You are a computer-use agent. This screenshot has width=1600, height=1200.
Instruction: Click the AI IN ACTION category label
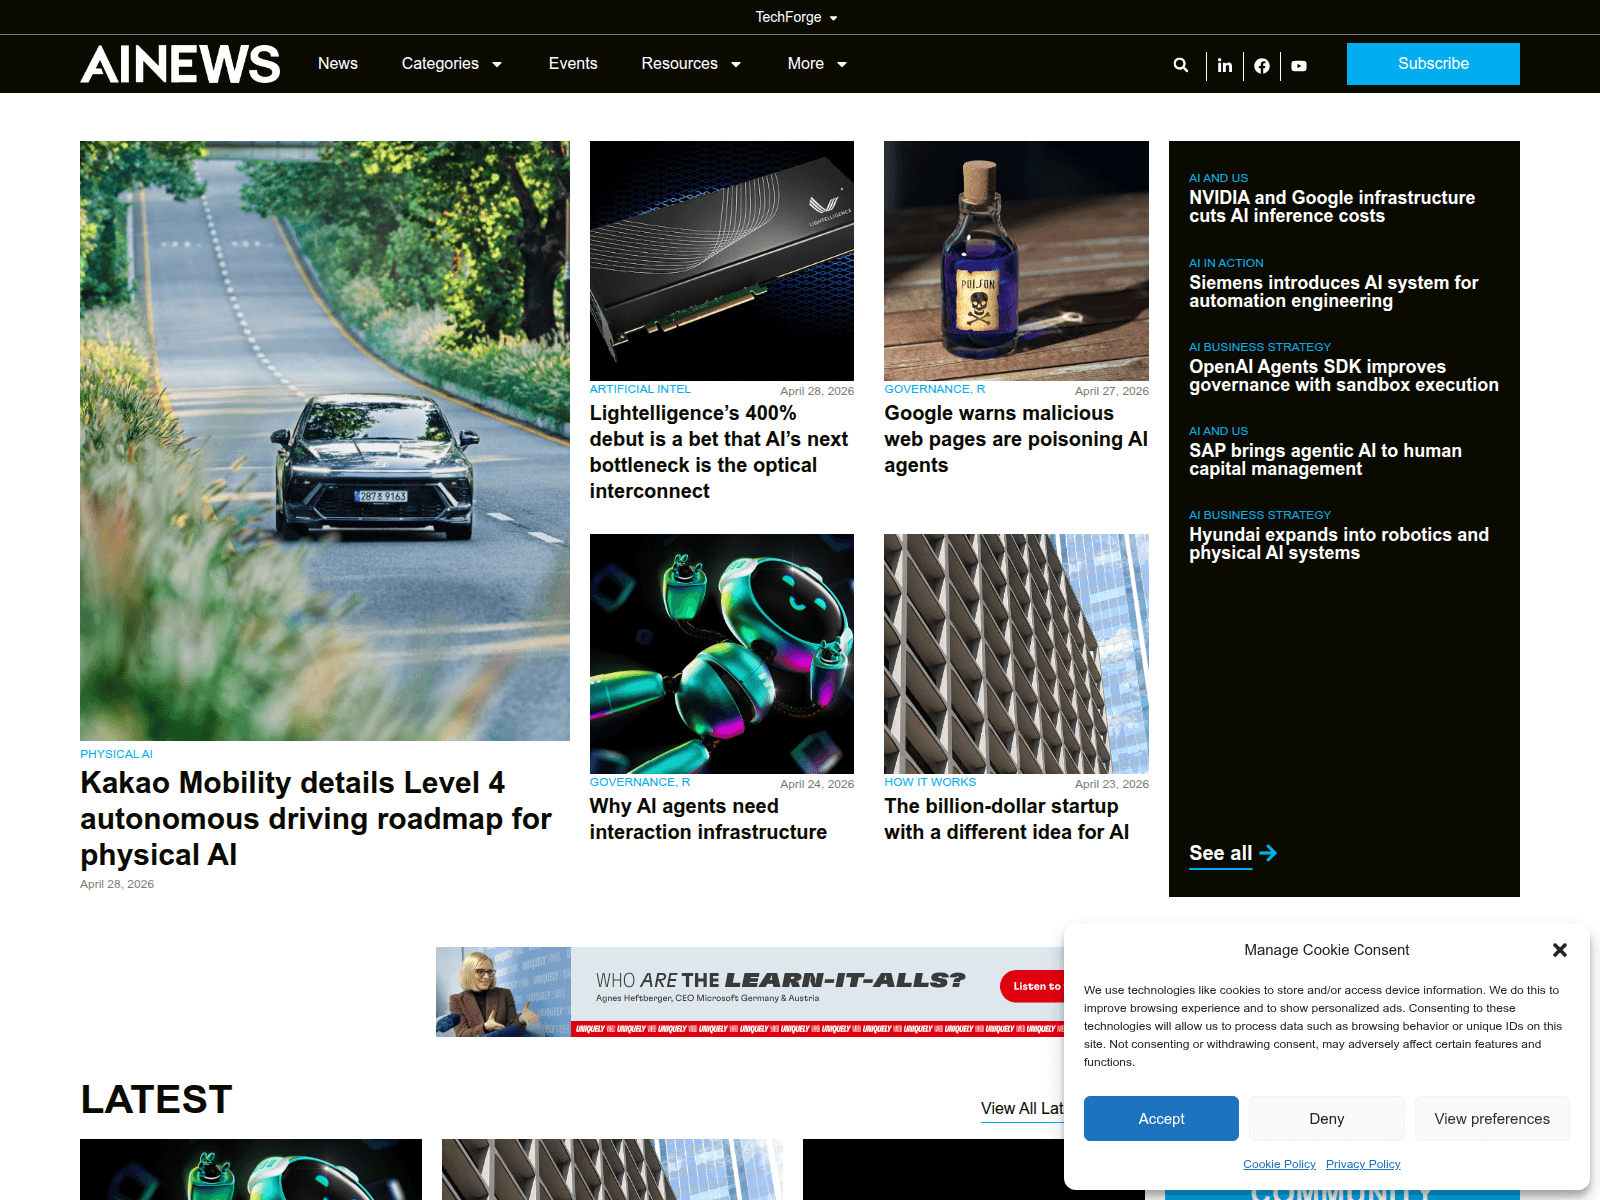click(1226, 263)
